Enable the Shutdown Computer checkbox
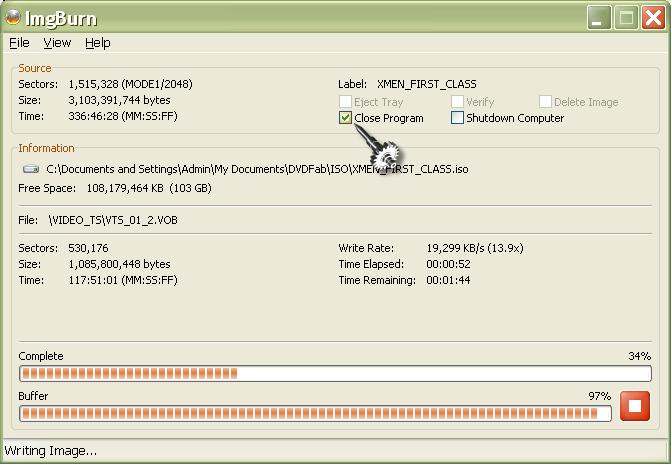Viewport: 671px width, 464px height. [x=457, y=118]
